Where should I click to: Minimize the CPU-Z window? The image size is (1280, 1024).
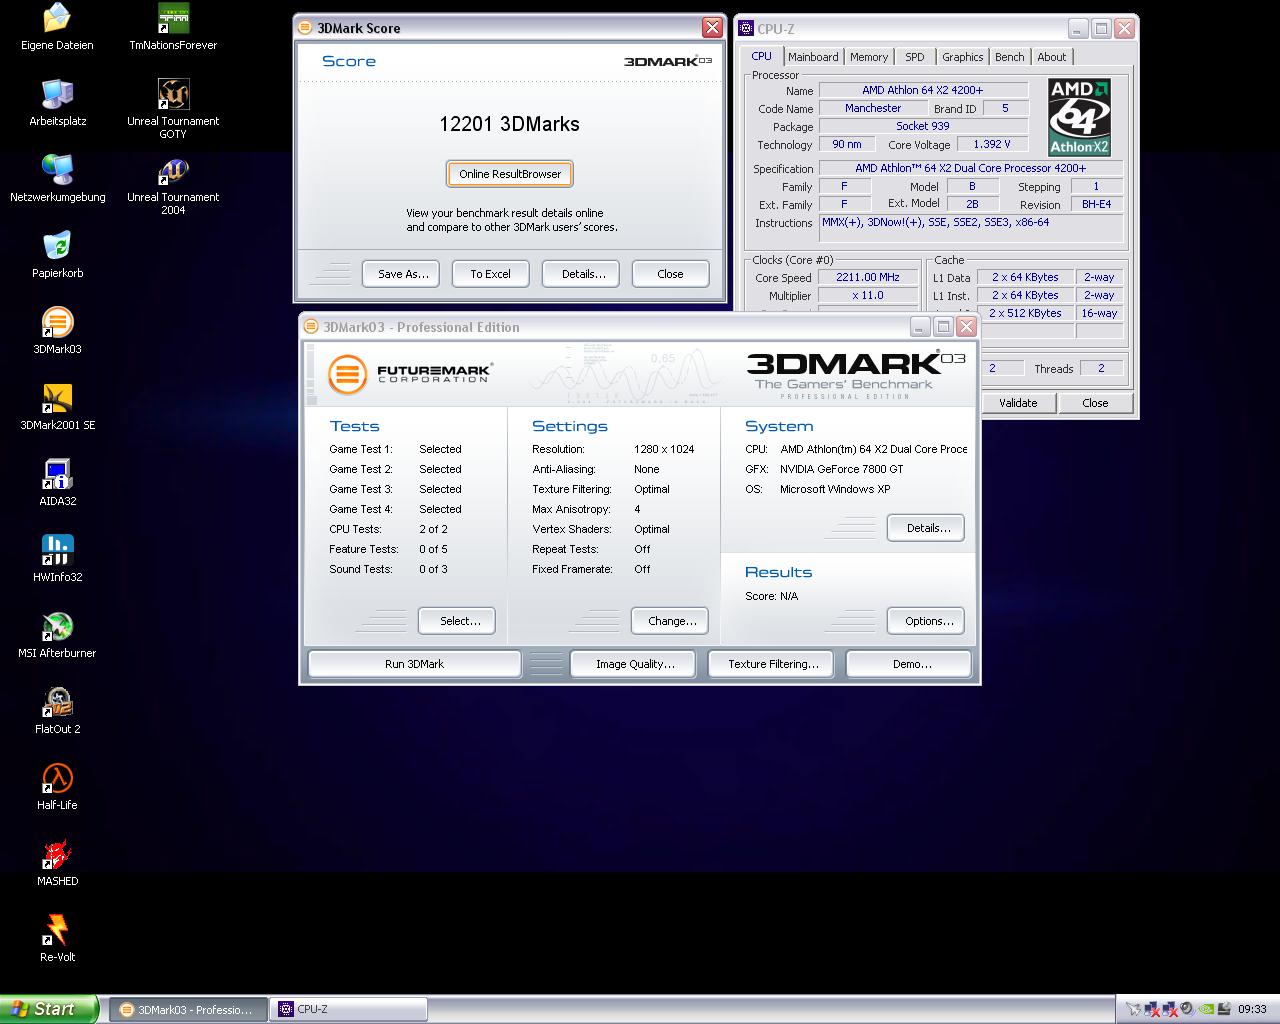[x=1078, y=29]
